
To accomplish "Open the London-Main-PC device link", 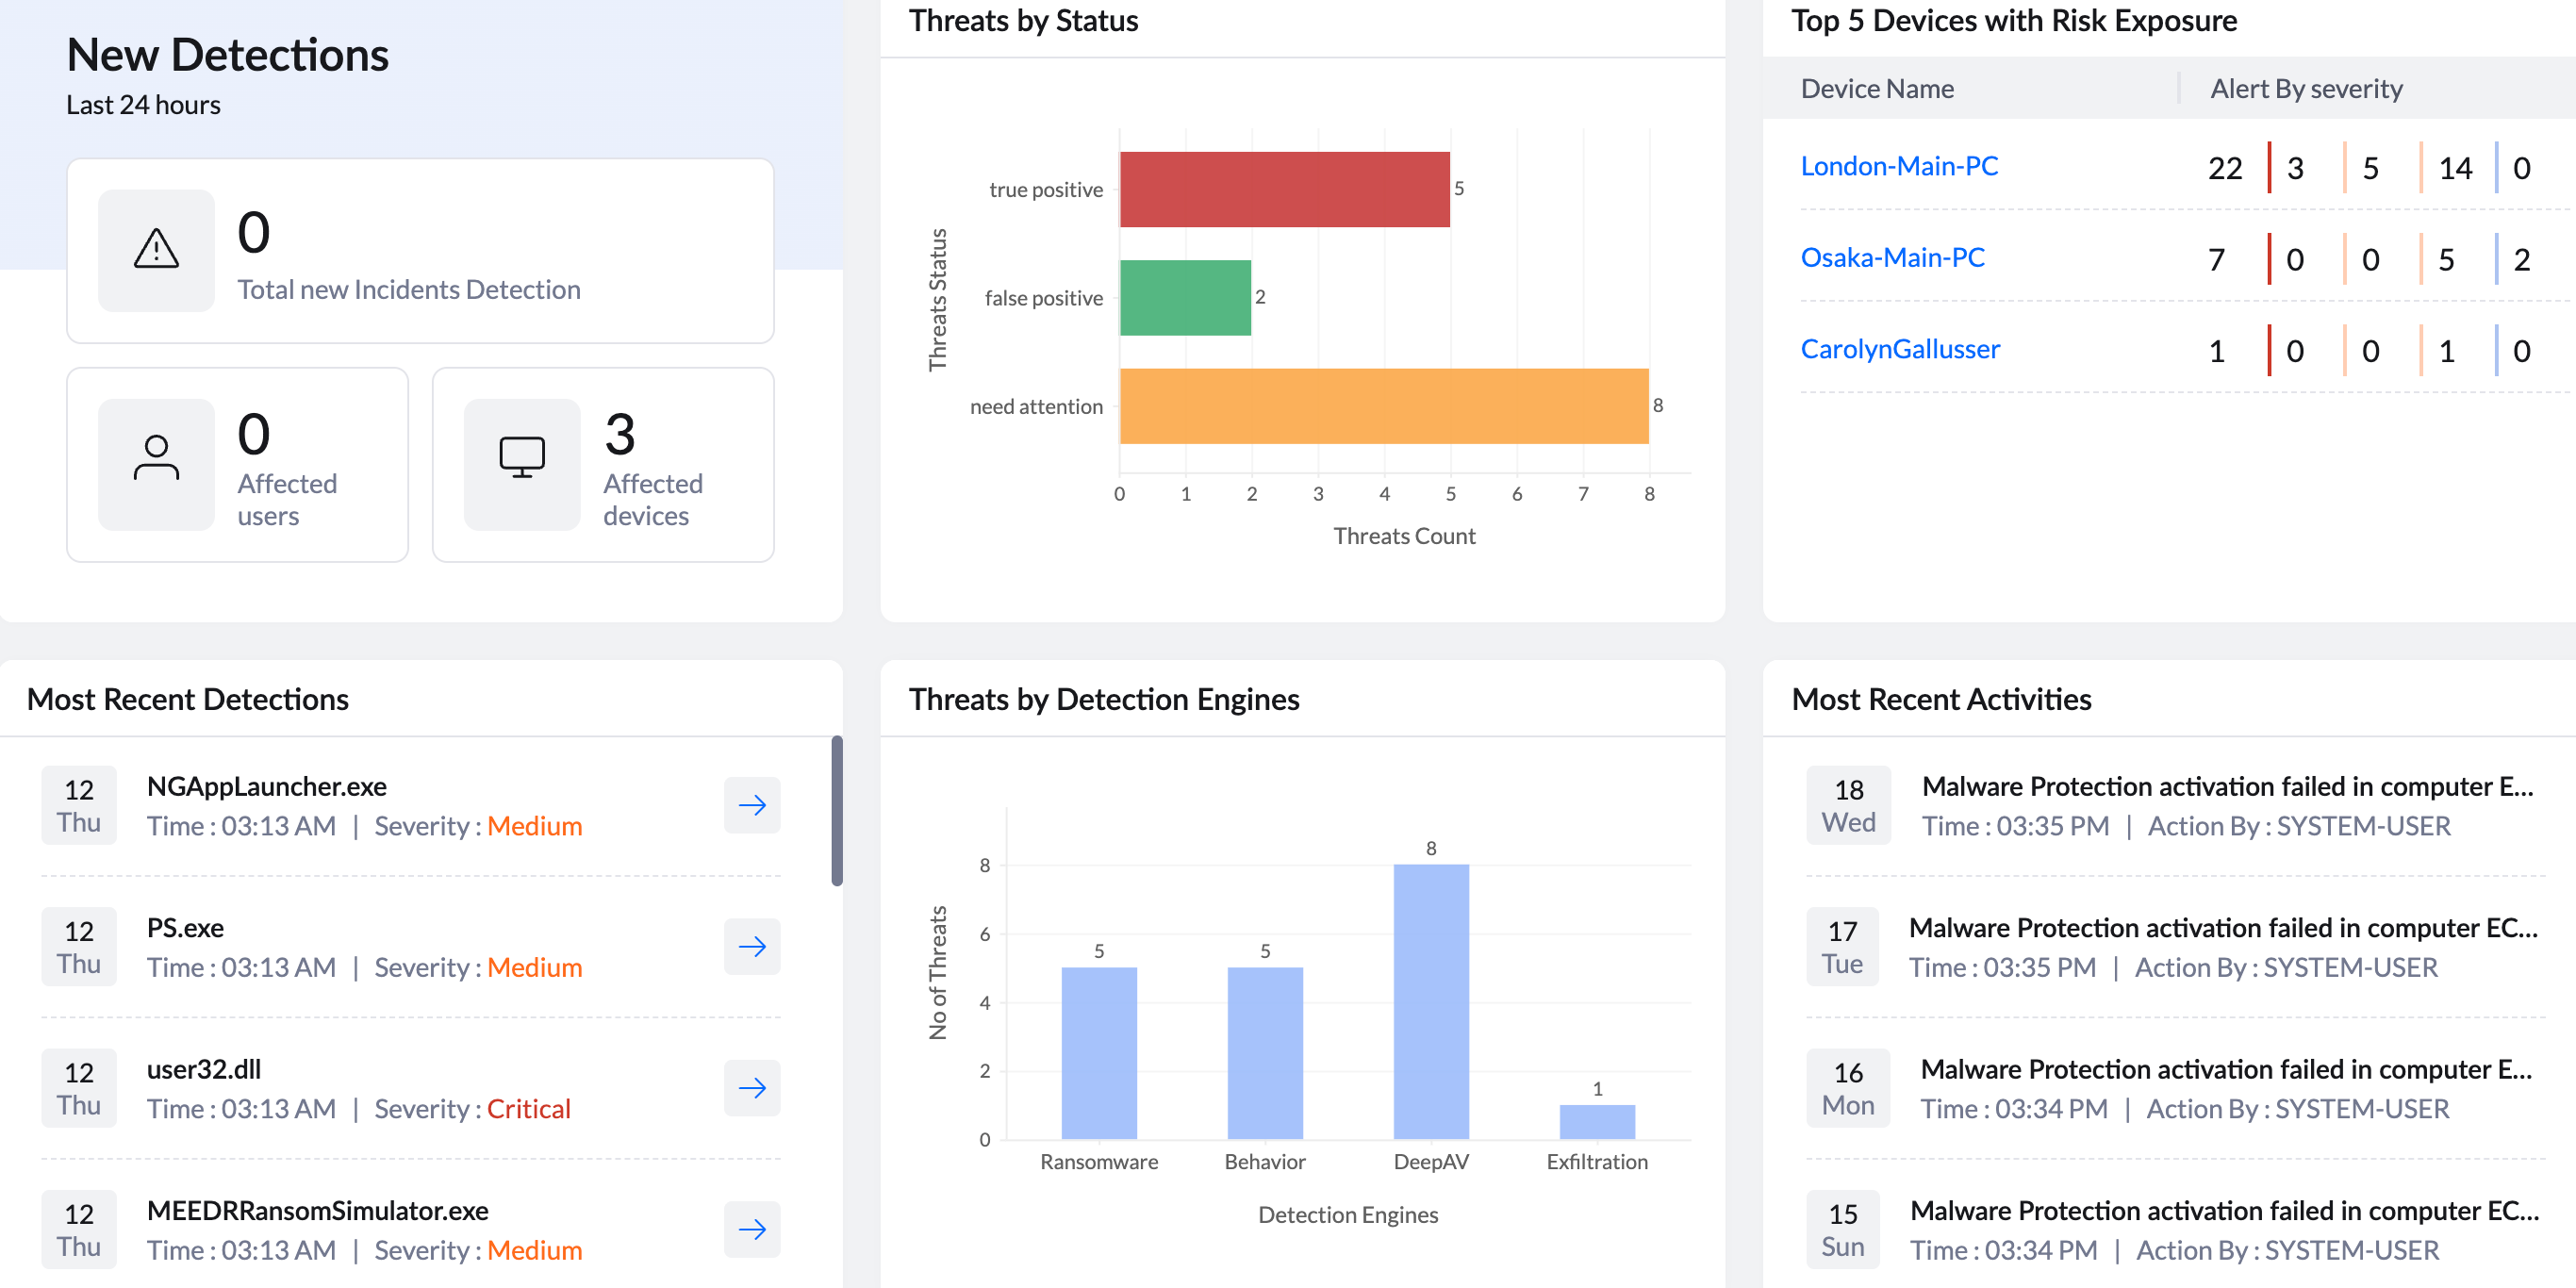I will 1899,166.
